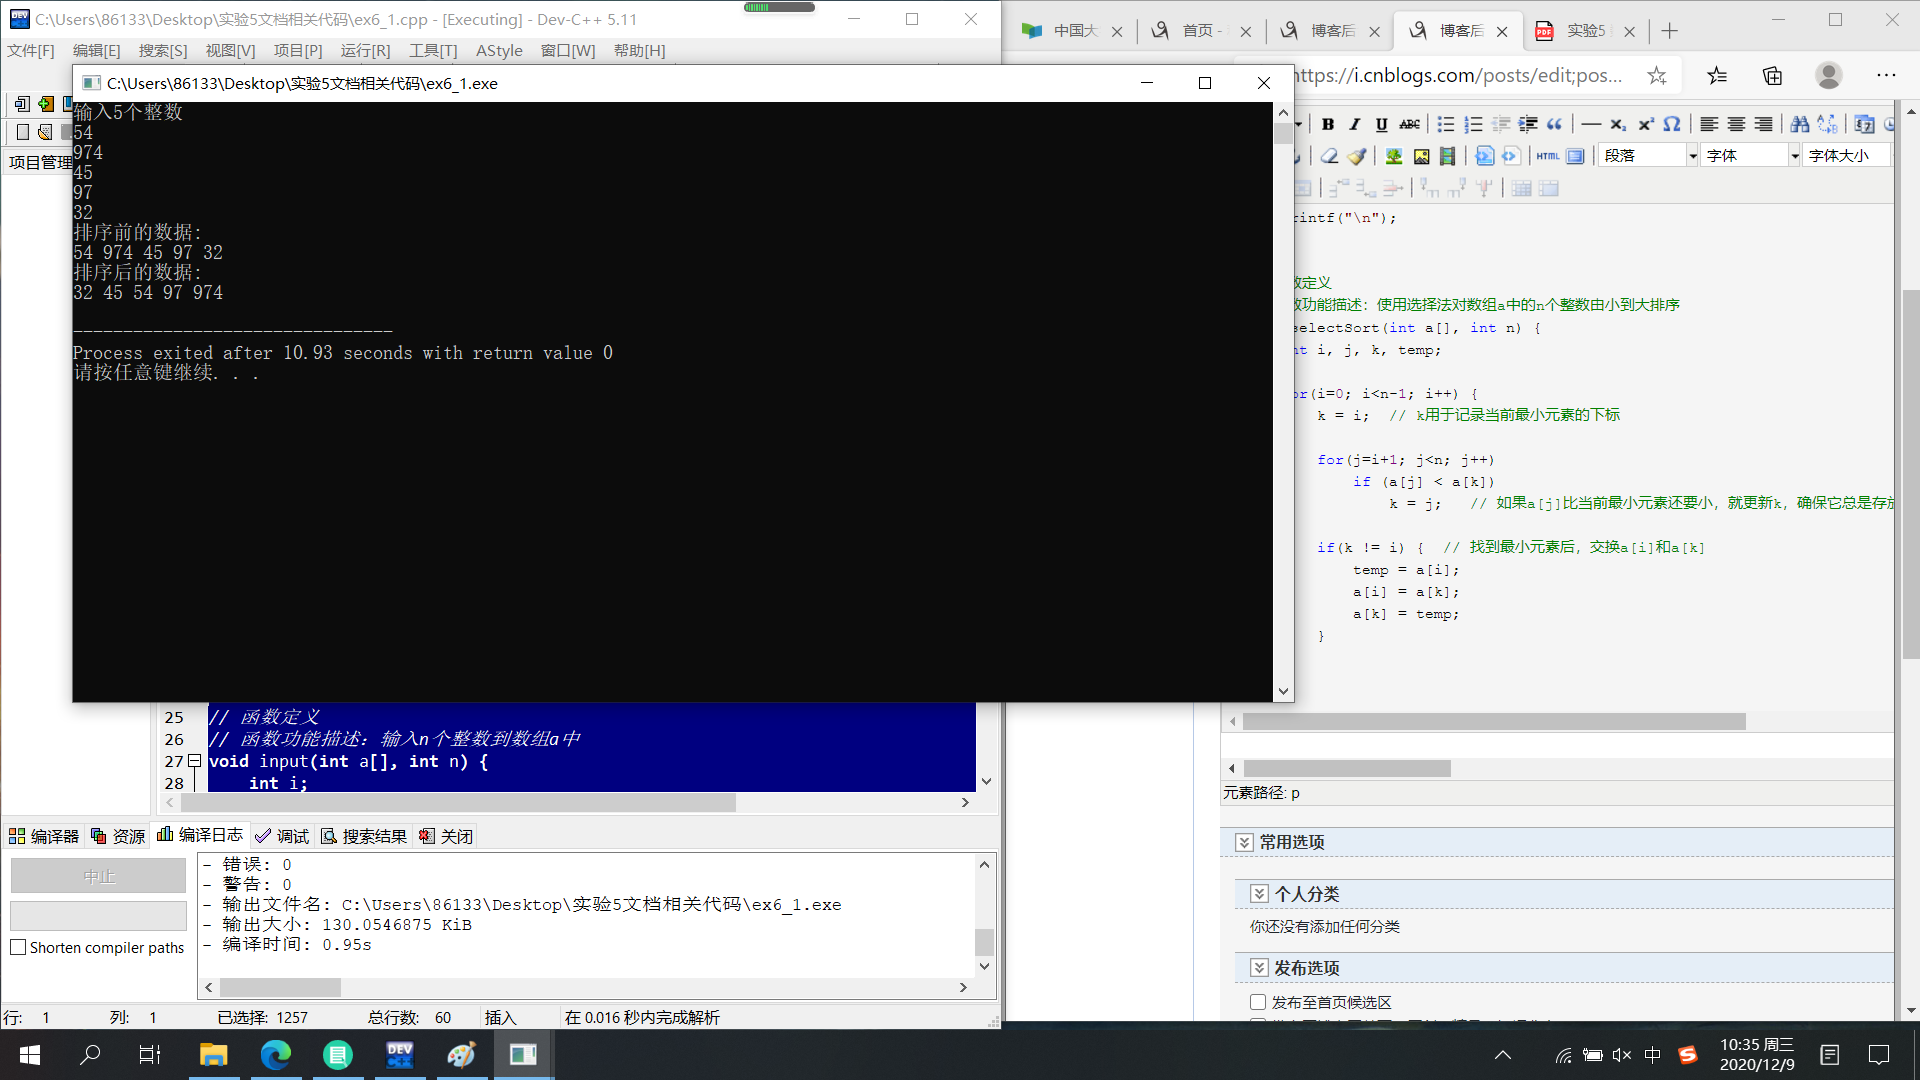Collapse the function fold on line 27
Image resolution: width=1920 pixels, height=1080 pixels.
coord(195,761)
